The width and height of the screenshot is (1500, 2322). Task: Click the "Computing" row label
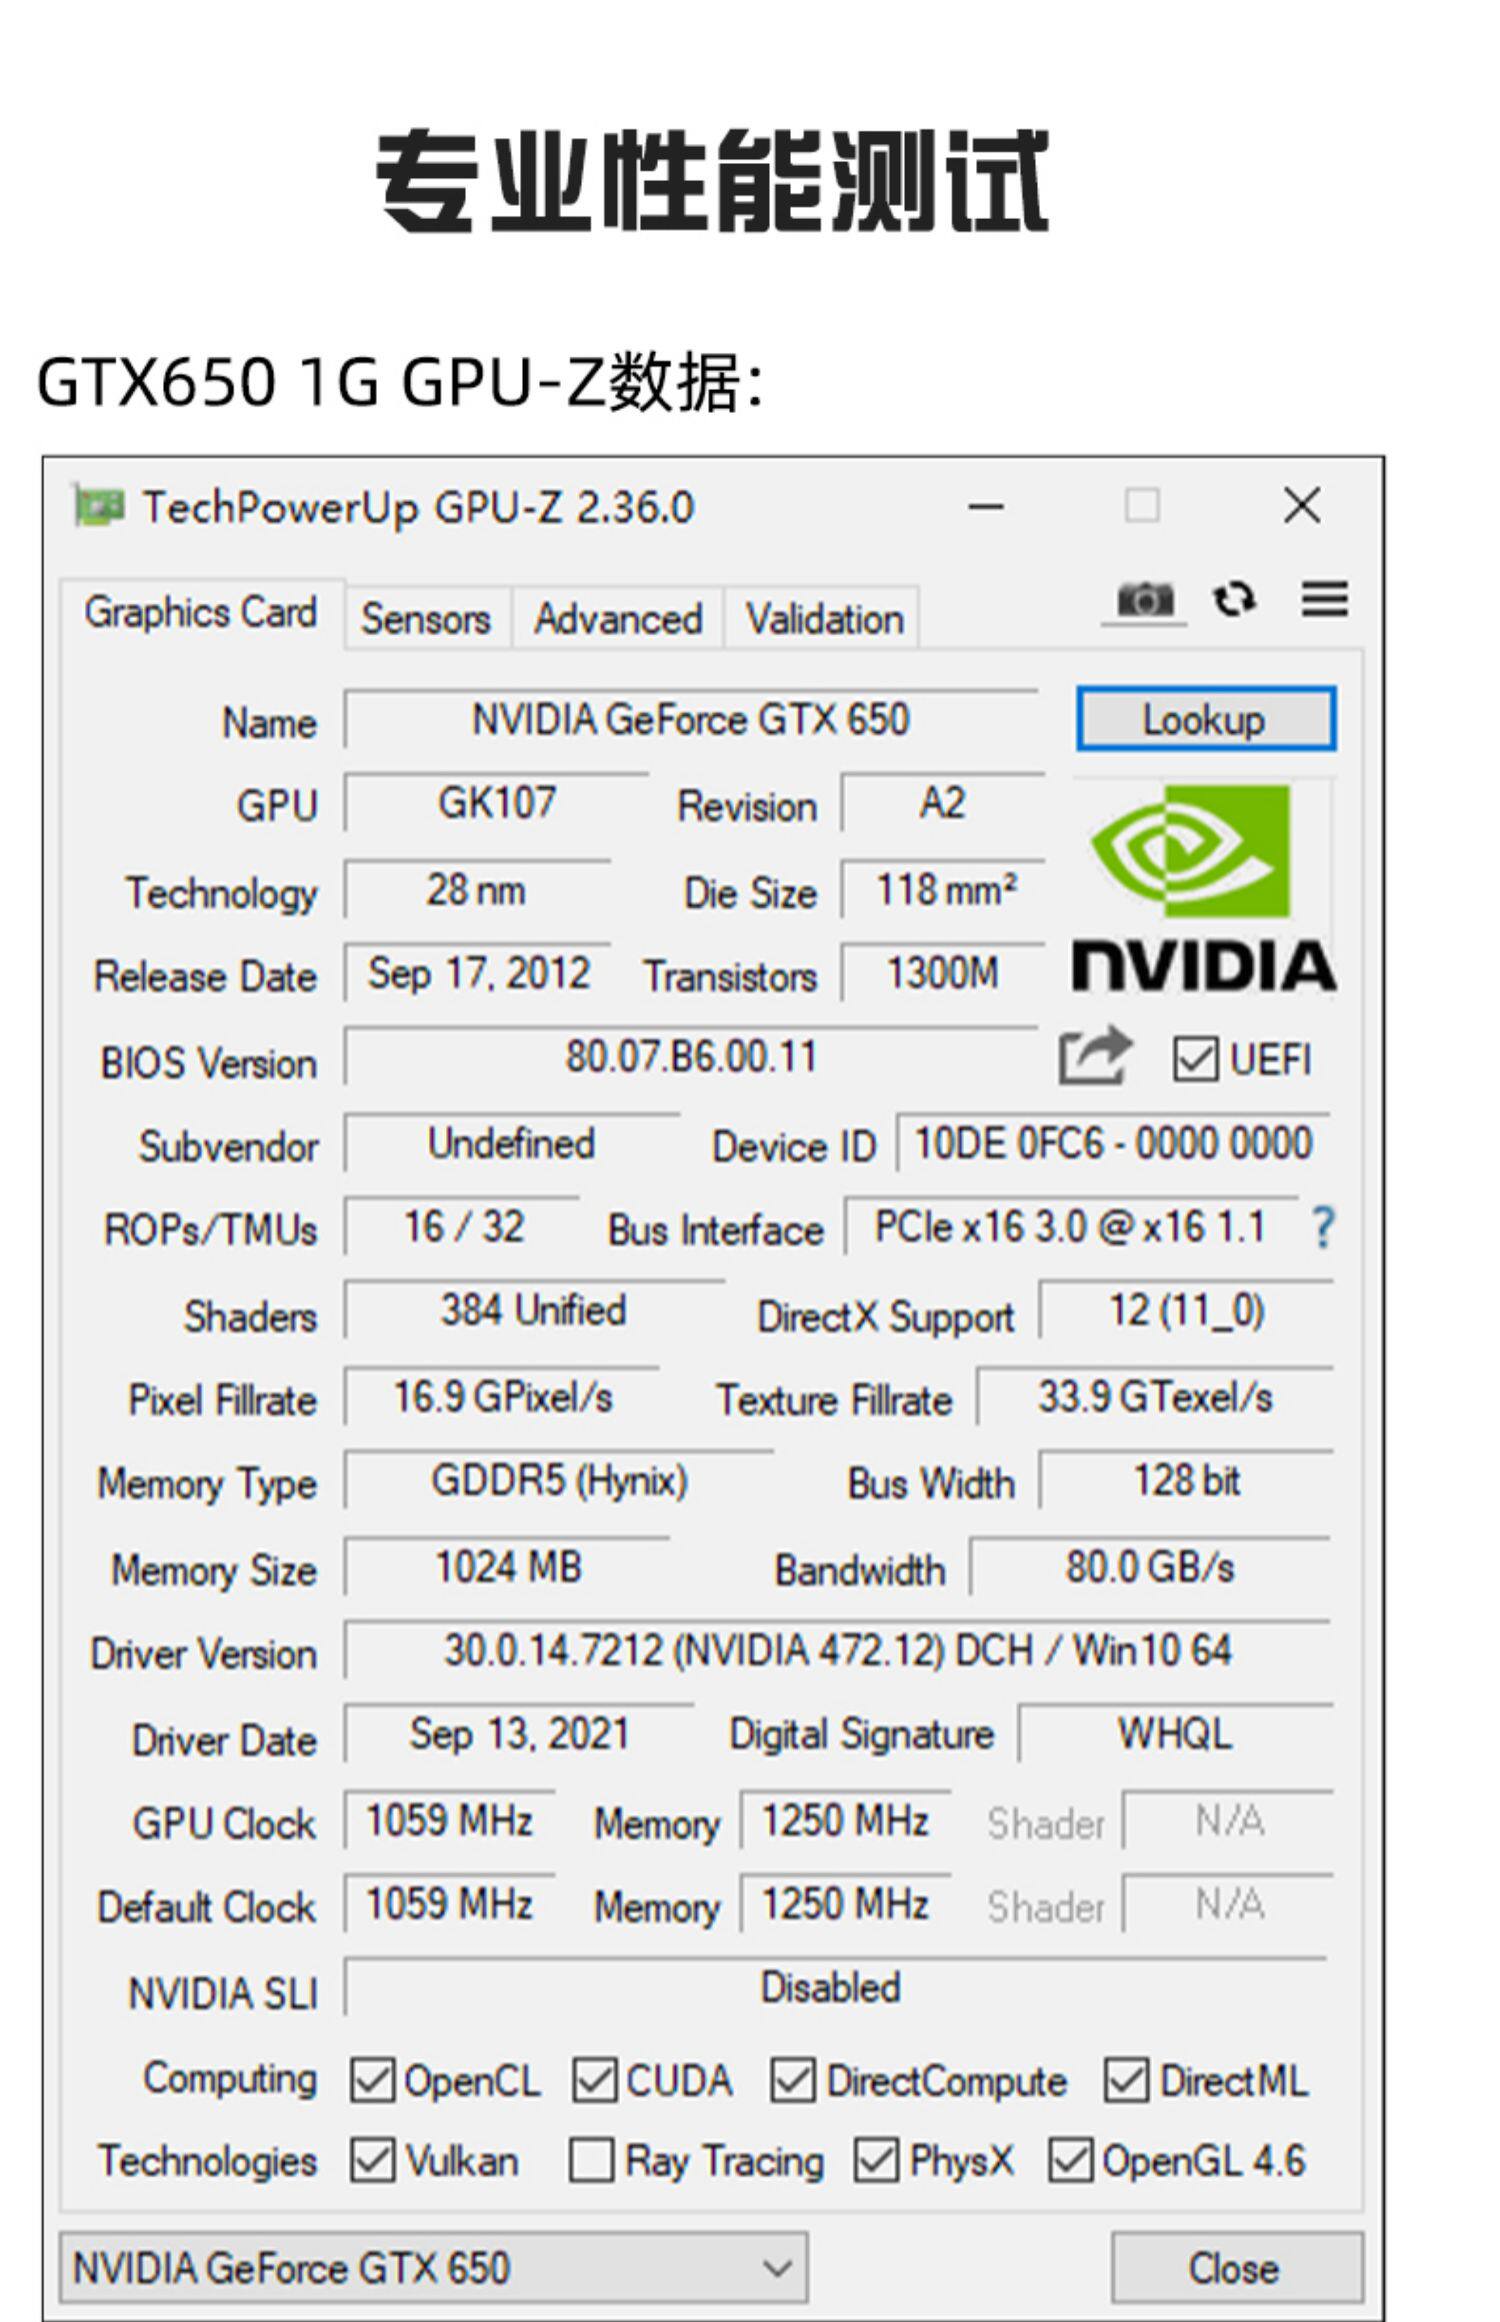[x=230, y=2078]
